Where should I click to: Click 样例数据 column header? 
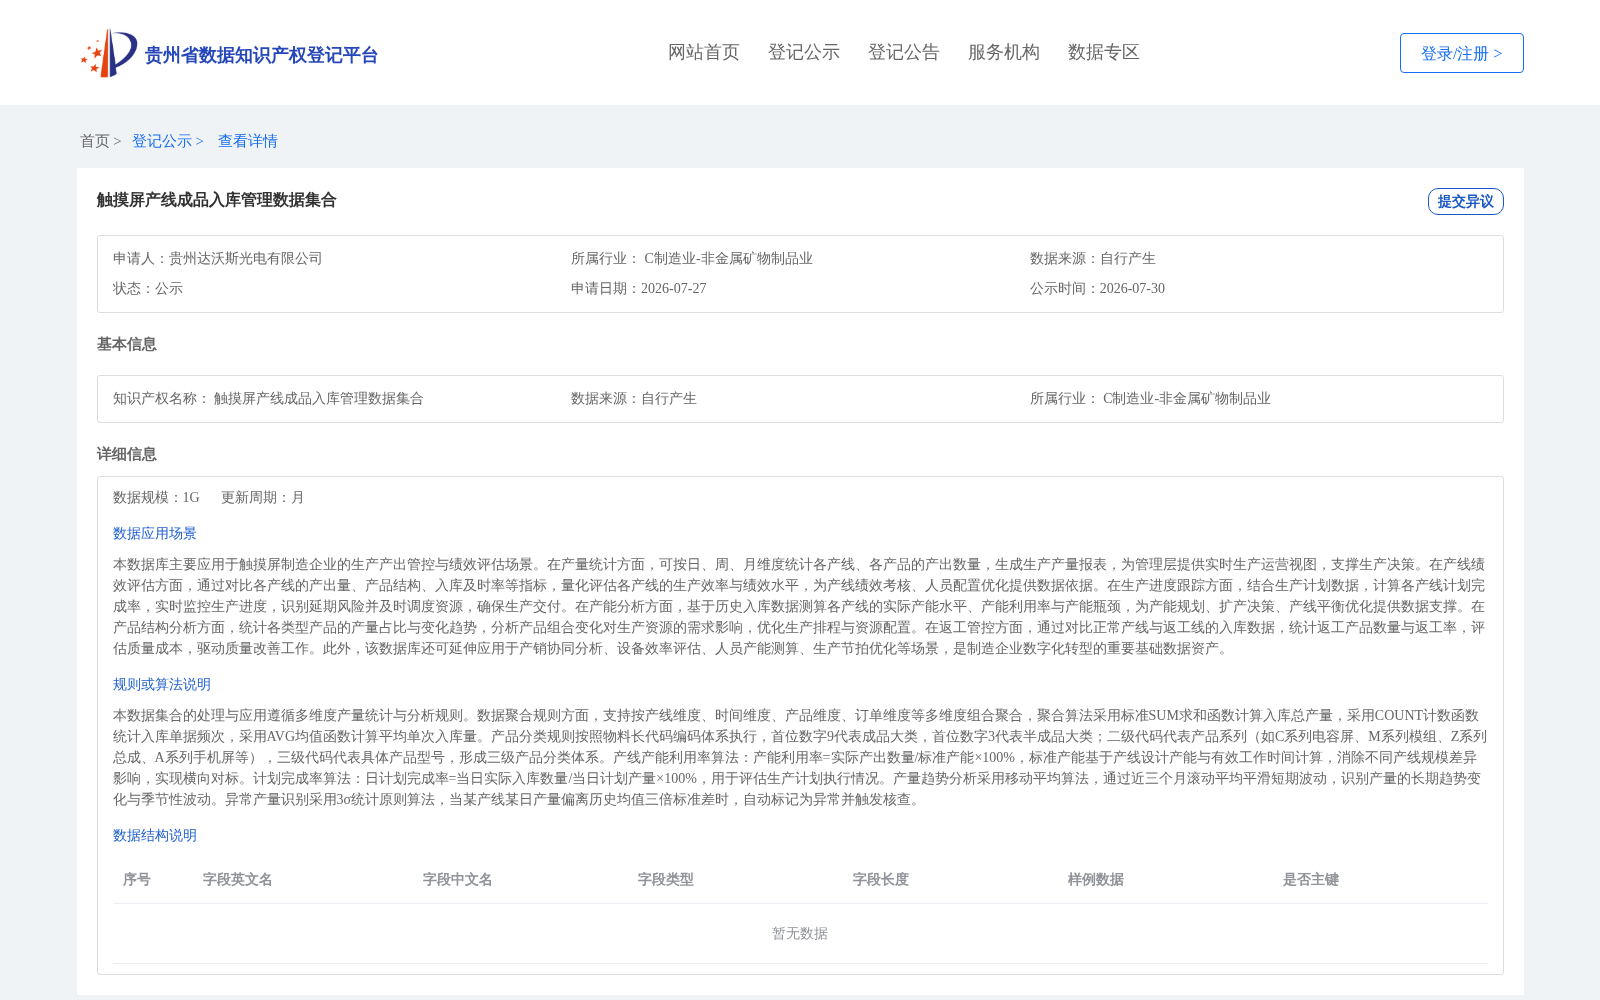[x=1096, y=879]
